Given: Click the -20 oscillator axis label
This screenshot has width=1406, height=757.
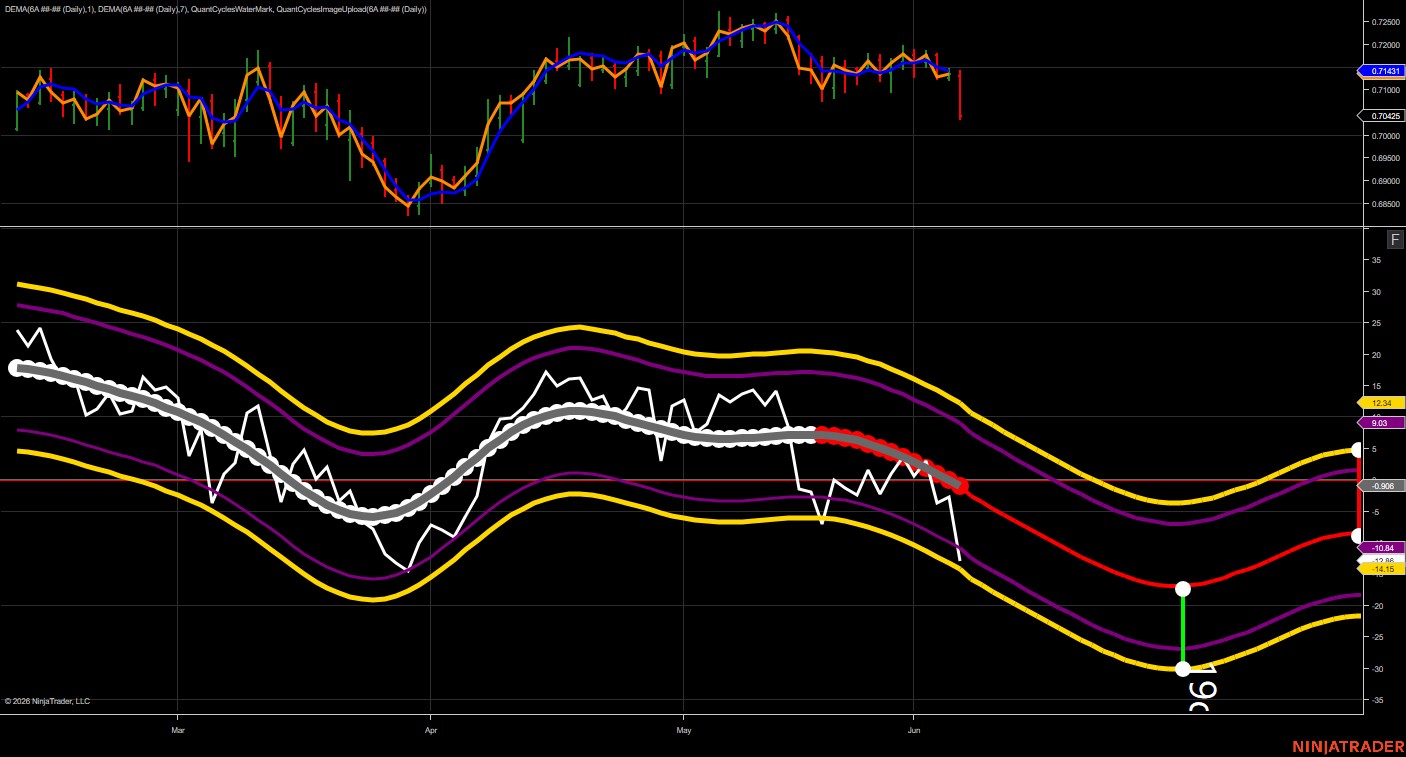Looking at the screenshot, I should [1377, 606].
